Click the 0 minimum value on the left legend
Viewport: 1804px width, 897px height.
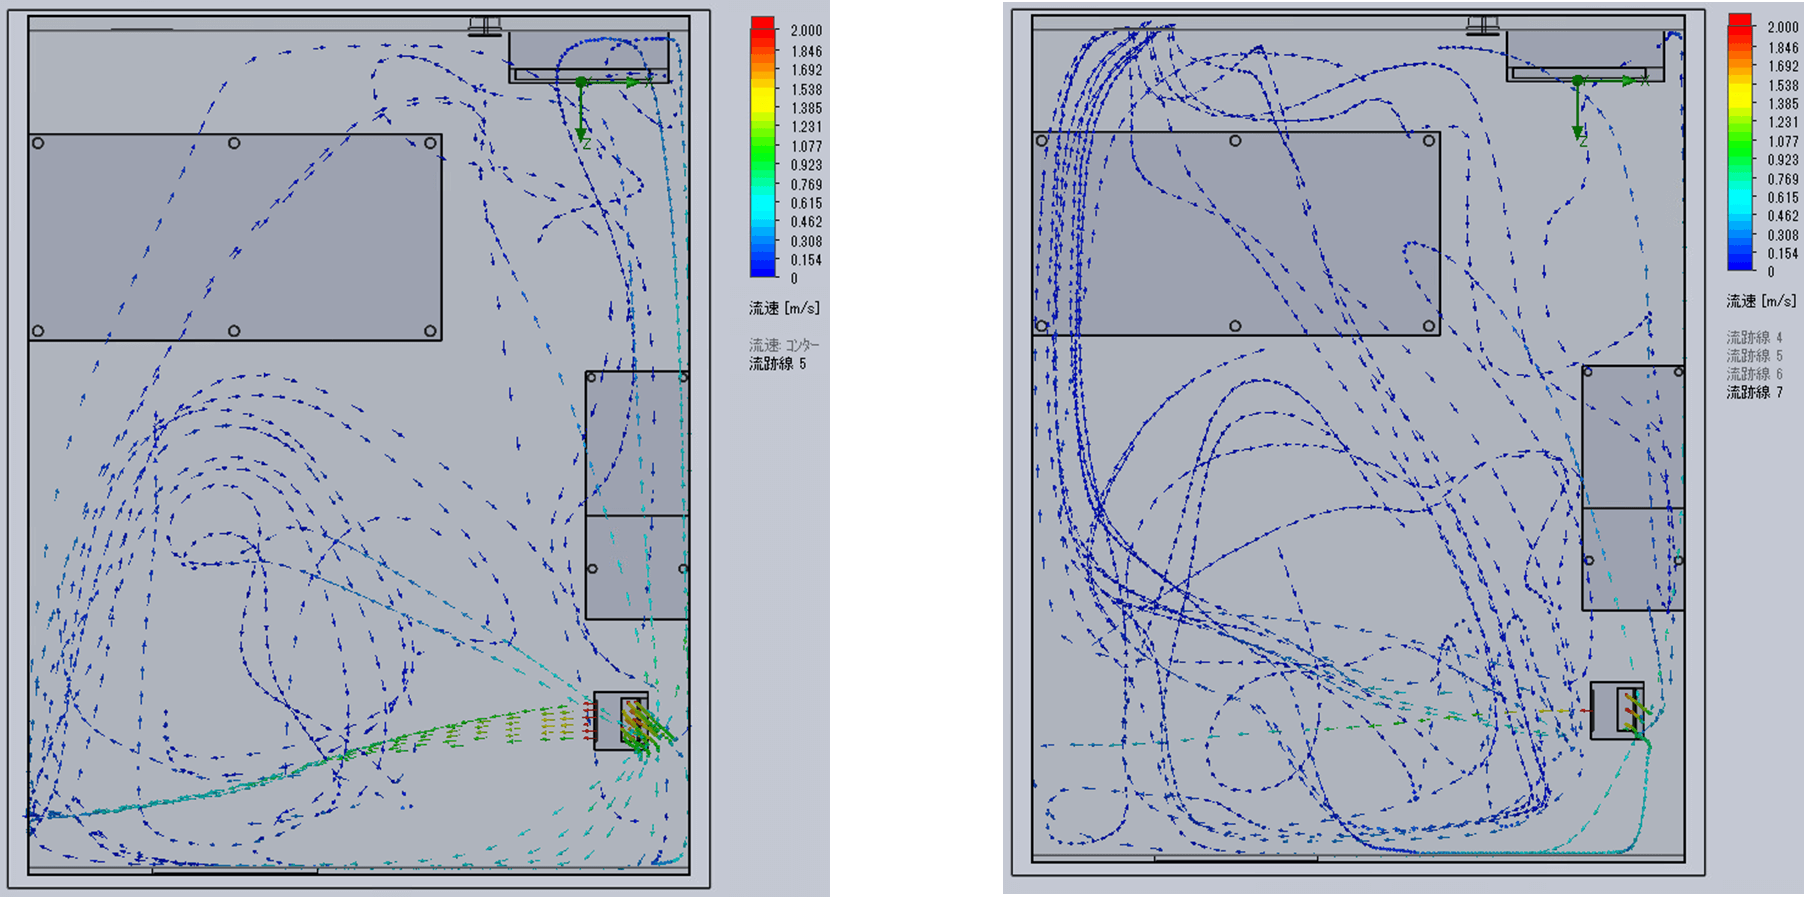tap(794, 279)
